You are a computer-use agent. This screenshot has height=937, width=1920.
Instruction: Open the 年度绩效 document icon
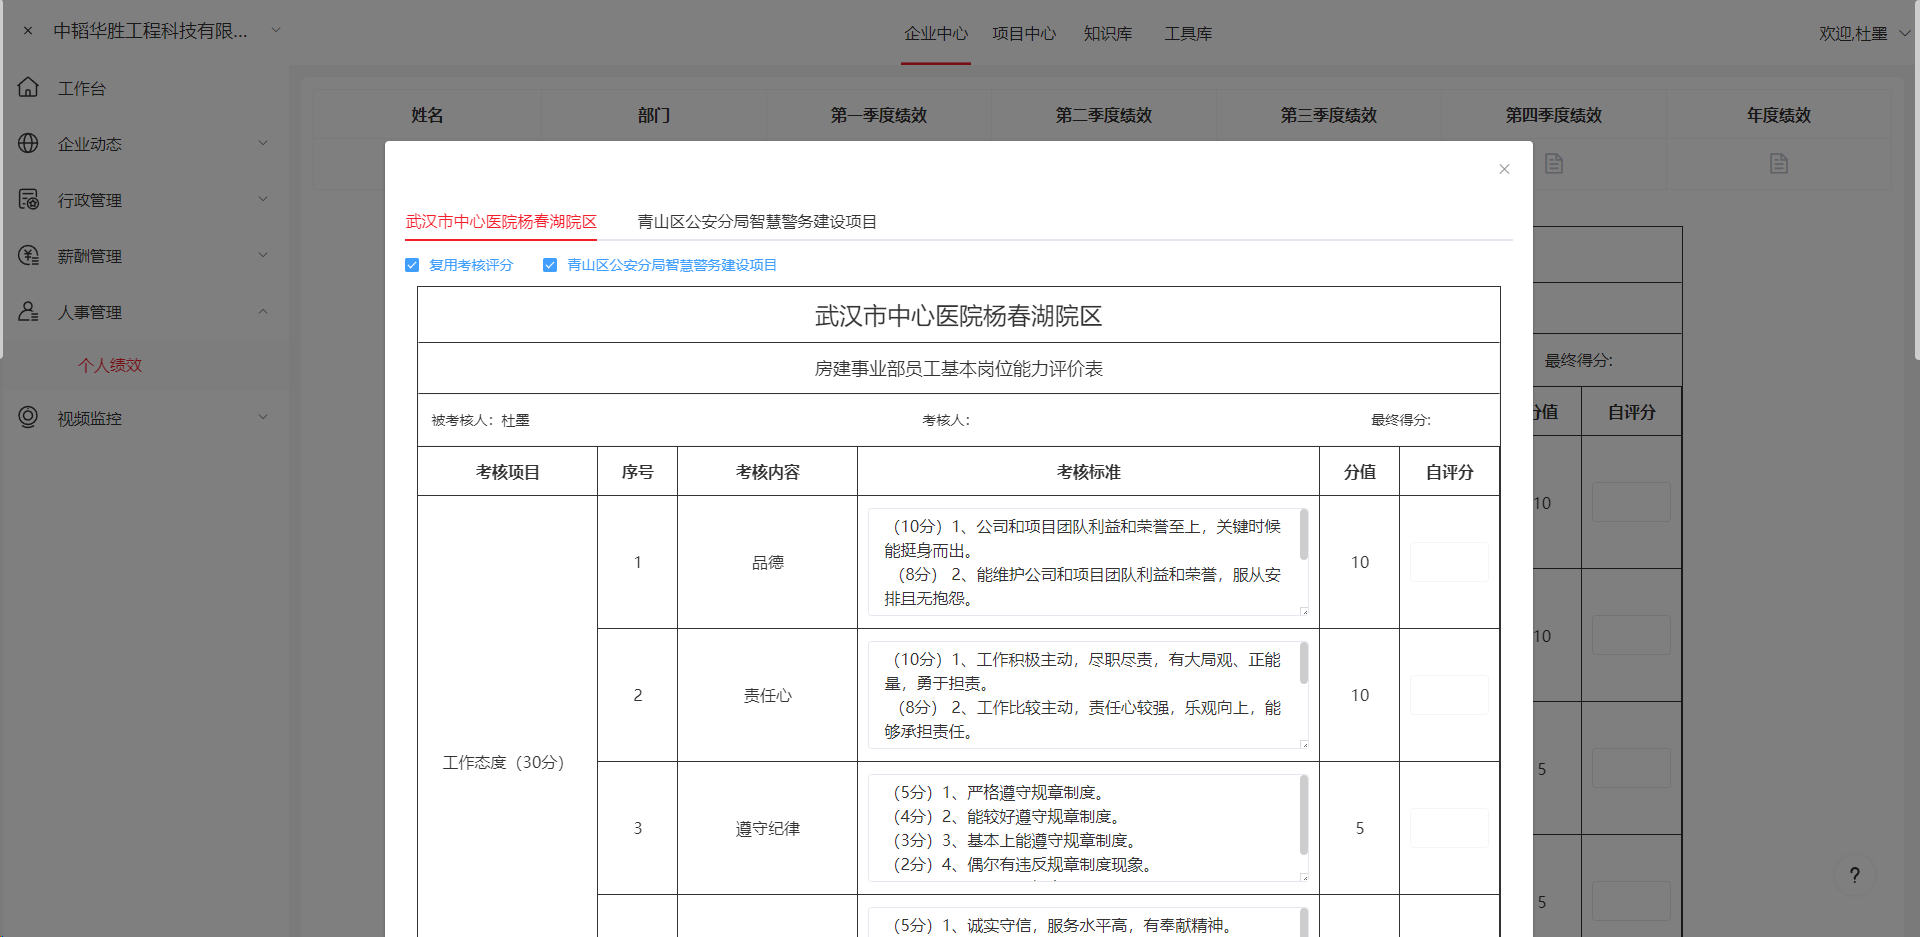(x=1779, y=163)
